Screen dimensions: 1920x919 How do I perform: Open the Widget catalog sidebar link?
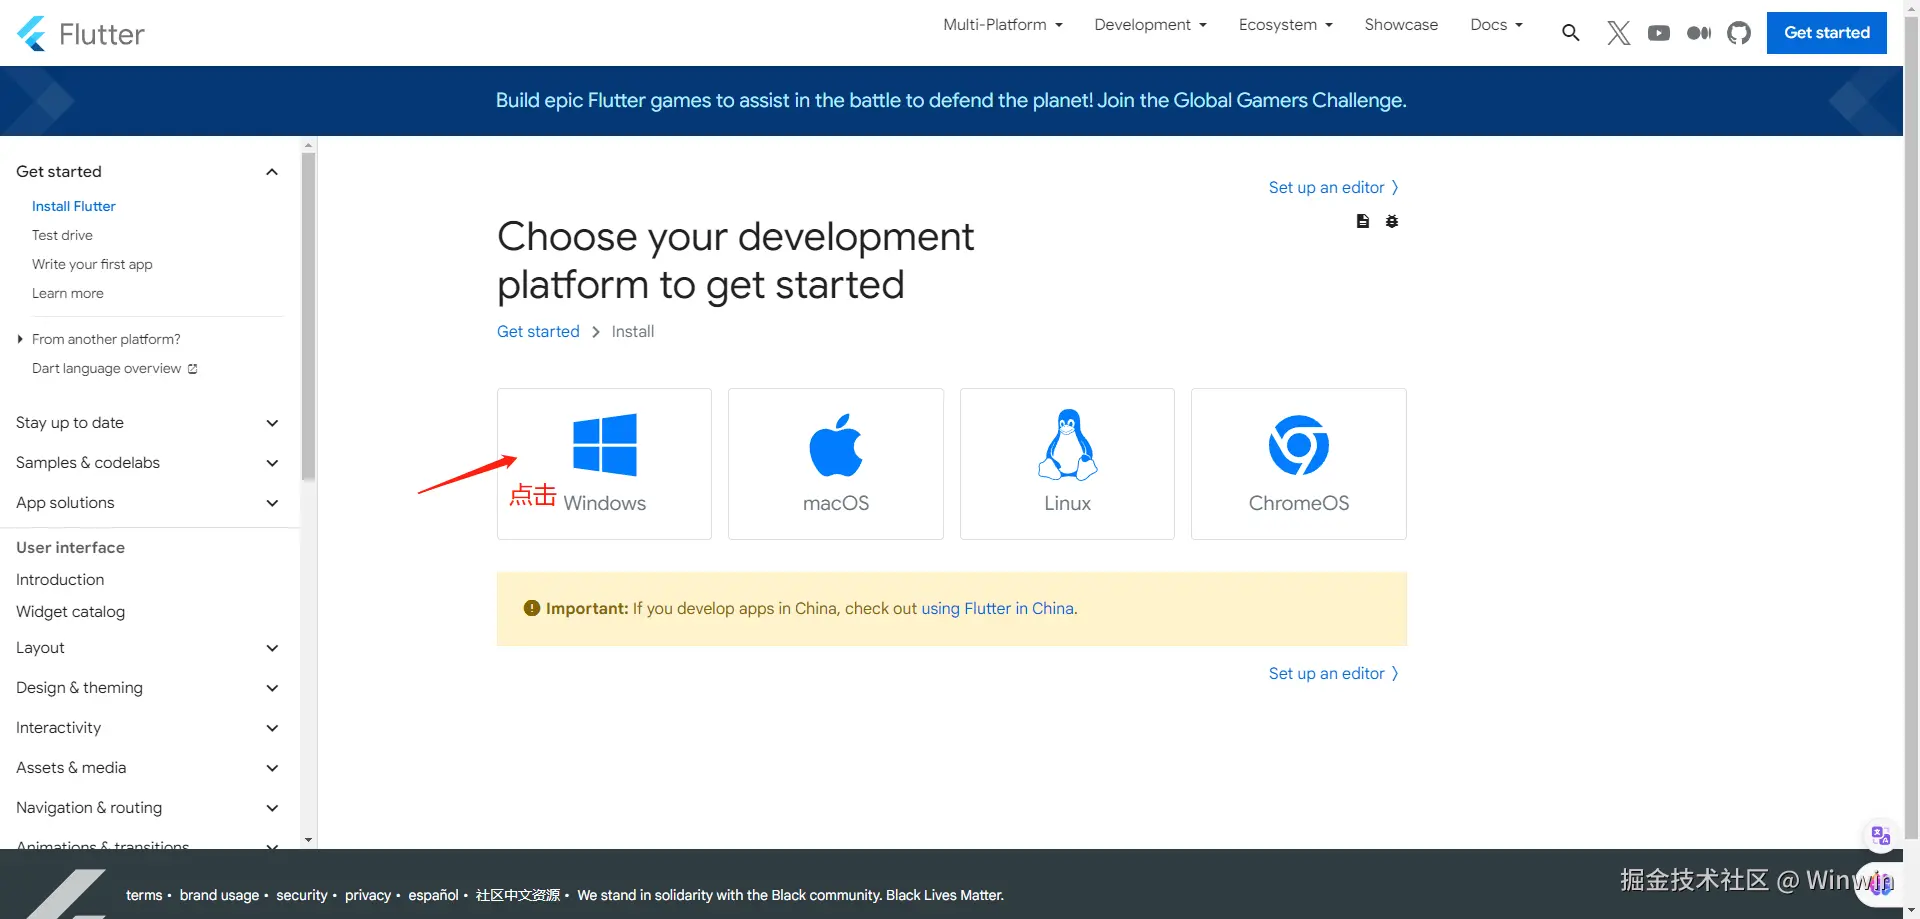pos(70,612)
